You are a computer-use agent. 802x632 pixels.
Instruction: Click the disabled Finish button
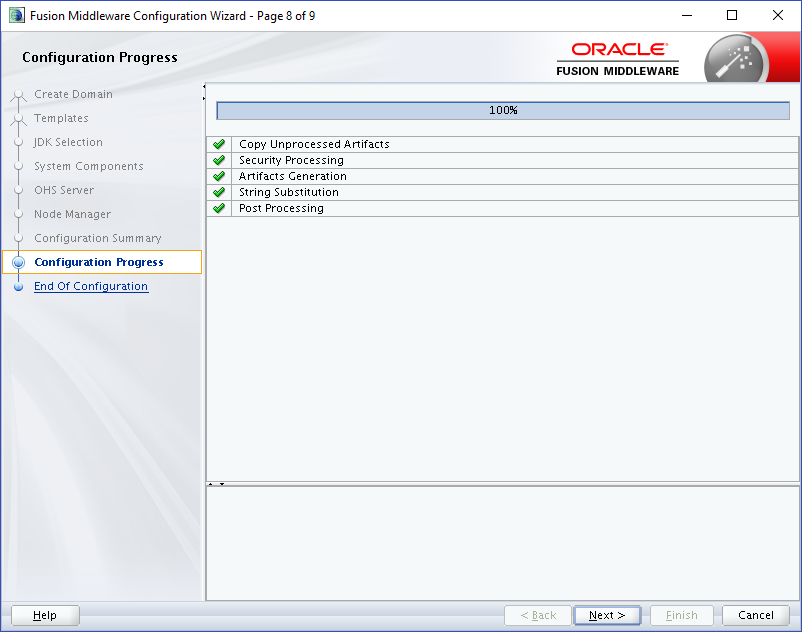tap(681, 615)
